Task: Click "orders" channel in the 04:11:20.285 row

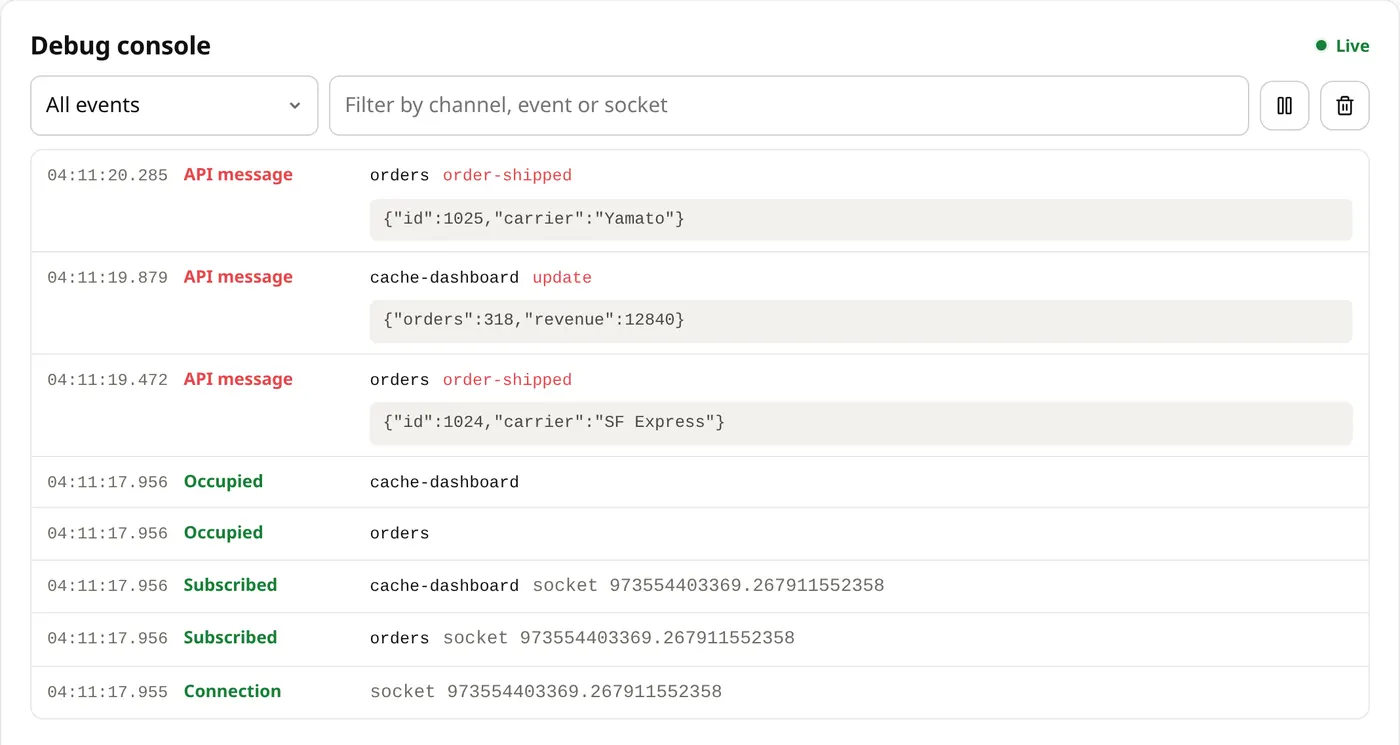Action: coord(399,175)
